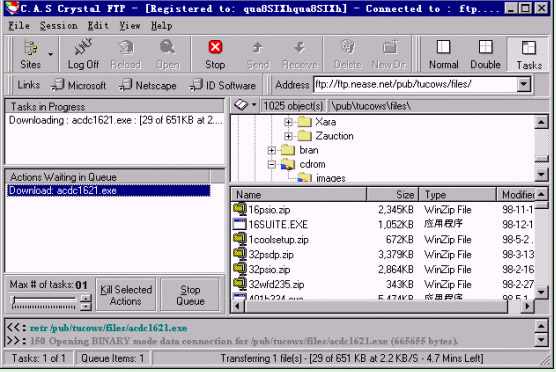Viewport: 556px width, 372px height.
Task: Click folder tree scrollbar down arrow
Action: click(x=541, y=174)
